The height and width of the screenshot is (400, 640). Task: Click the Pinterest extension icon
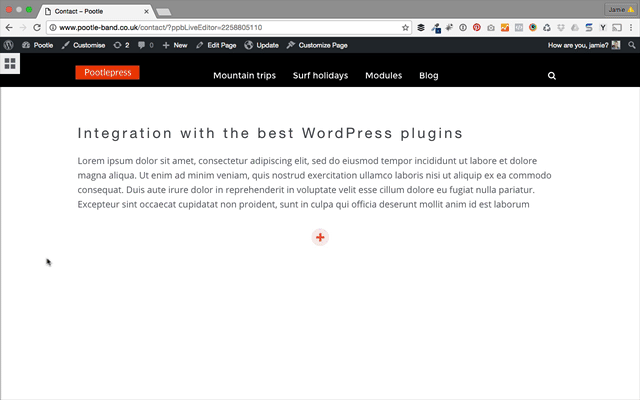(x=476, y=27)
